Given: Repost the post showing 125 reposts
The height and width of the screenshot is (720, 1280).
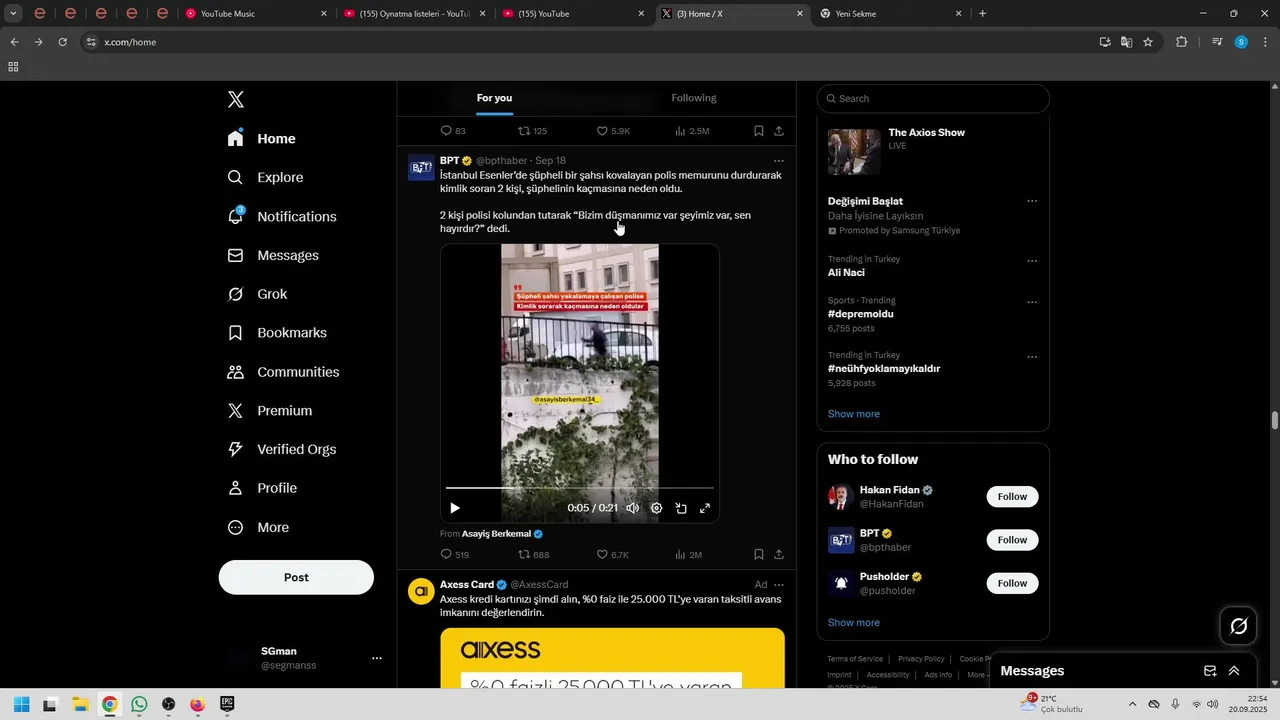Looking at the screenshot, I should tap(532, 131).
